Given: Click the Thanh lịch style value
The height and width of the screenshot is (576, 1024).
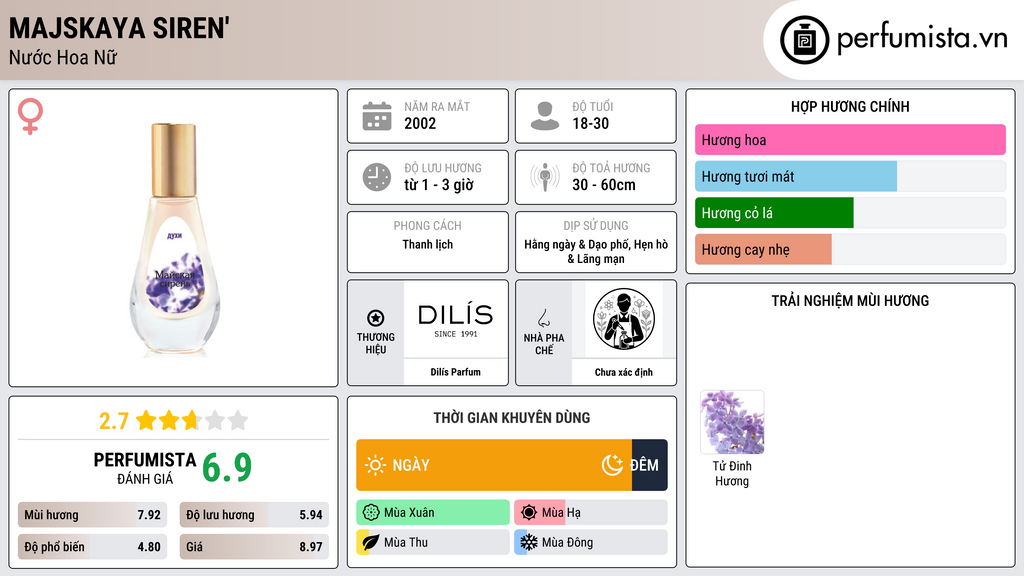Looking at the screenshot, I should [428, 244].
